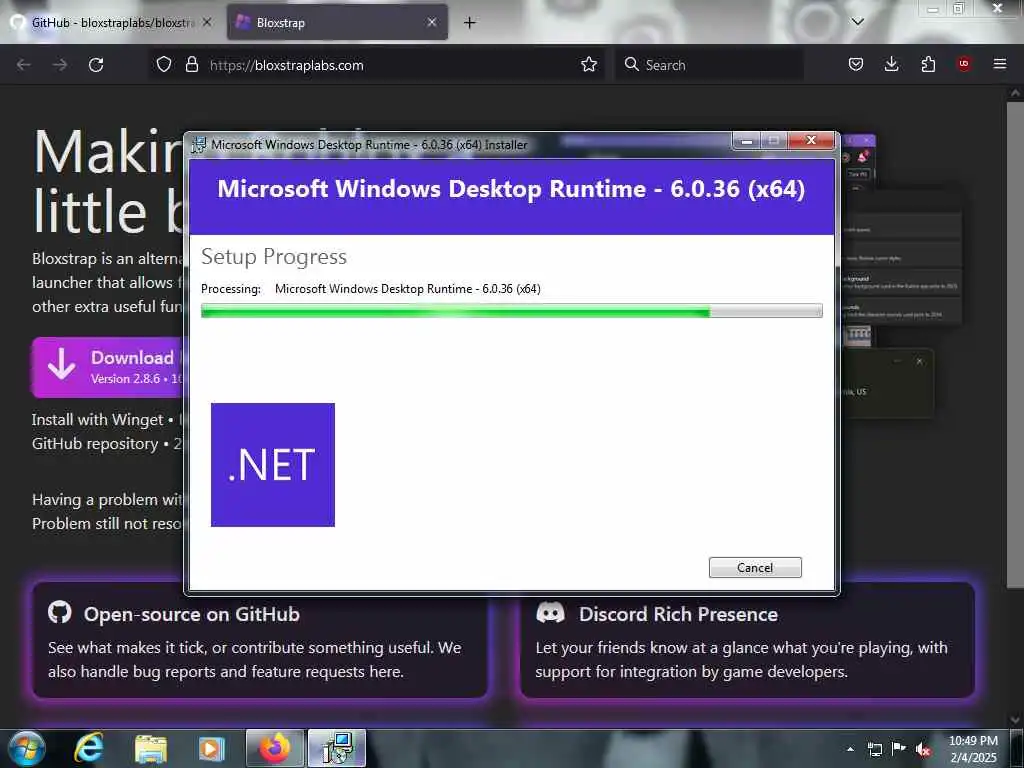Cancel the .NET Desktop Runtime installation

[x=755, y=567]
